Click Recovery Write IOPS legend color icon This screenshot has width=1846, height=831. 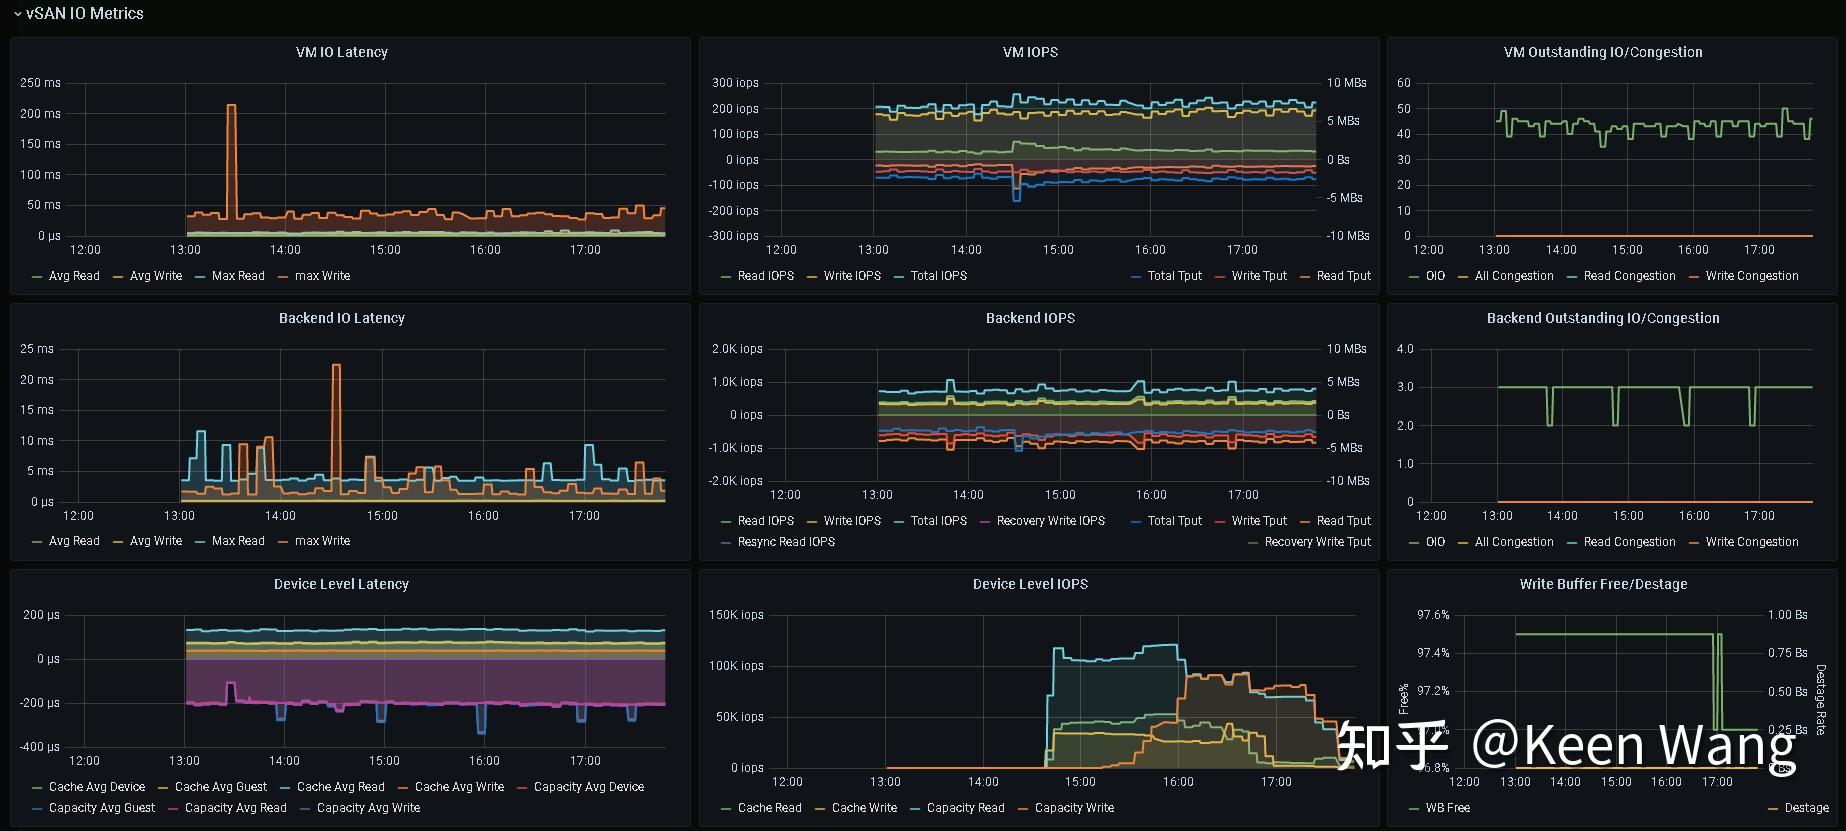pos(985,521)
